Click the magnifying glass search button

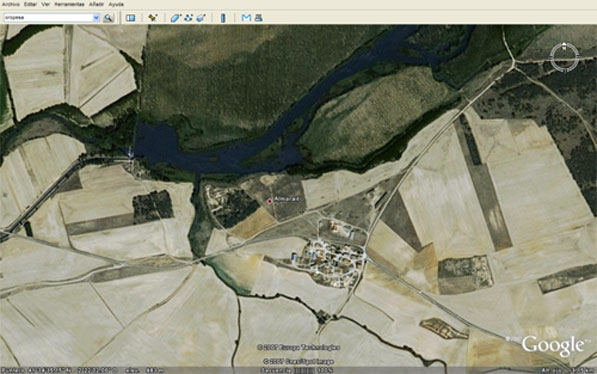[x=109, y=18]
